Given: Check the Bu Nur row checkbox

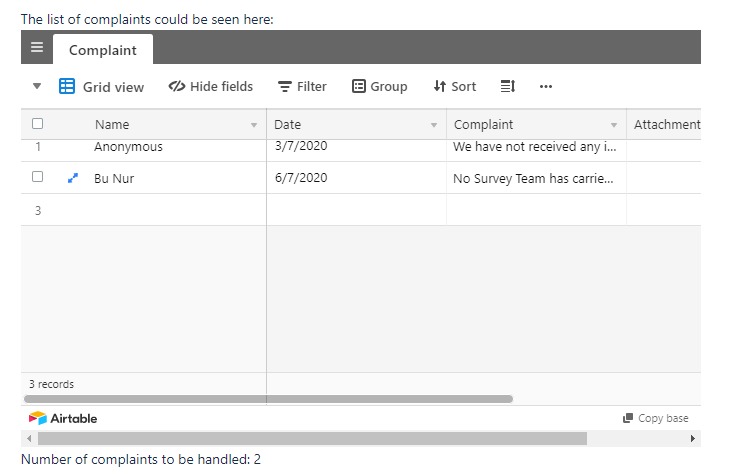Looking at the screenshot, I should (x=37, y=176).
